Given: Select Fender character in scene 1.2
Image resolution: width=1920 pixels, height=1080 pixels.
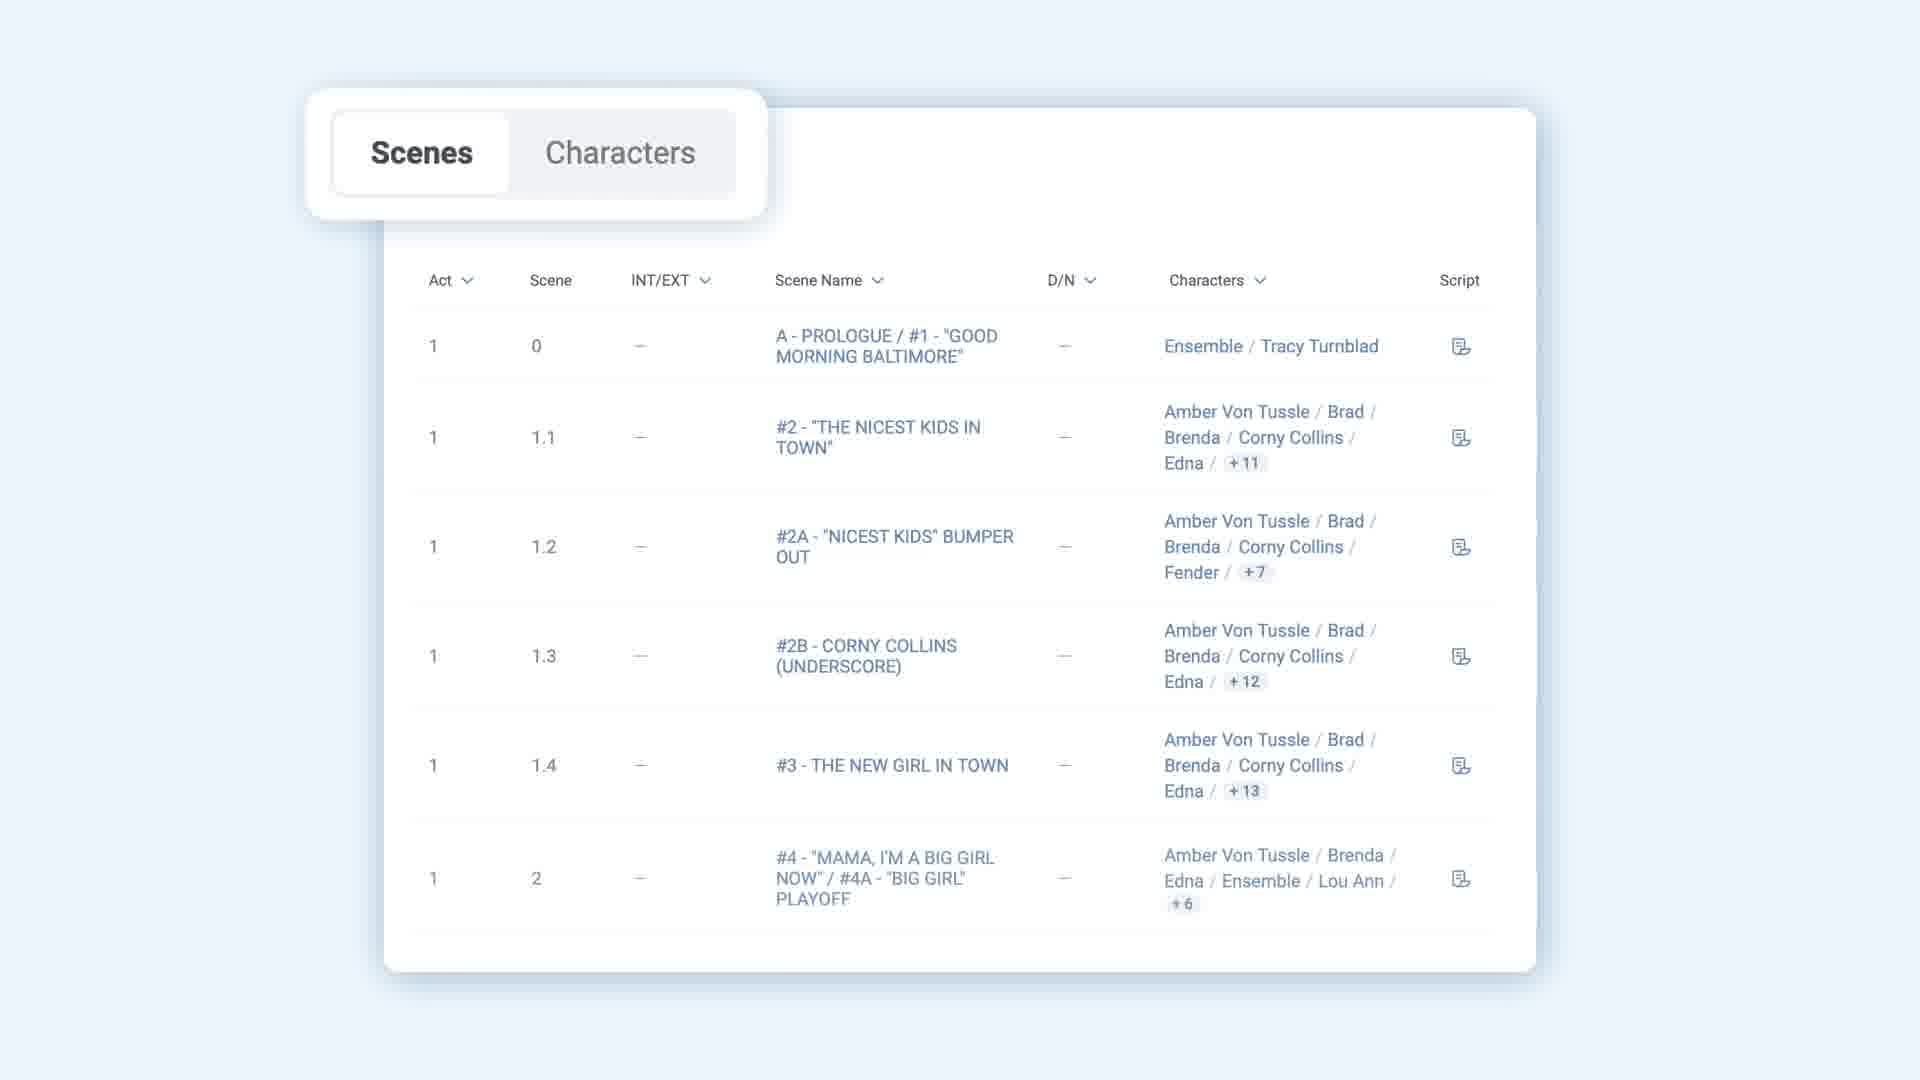Looking at the screenshot, I should (x=1191, y=572).
